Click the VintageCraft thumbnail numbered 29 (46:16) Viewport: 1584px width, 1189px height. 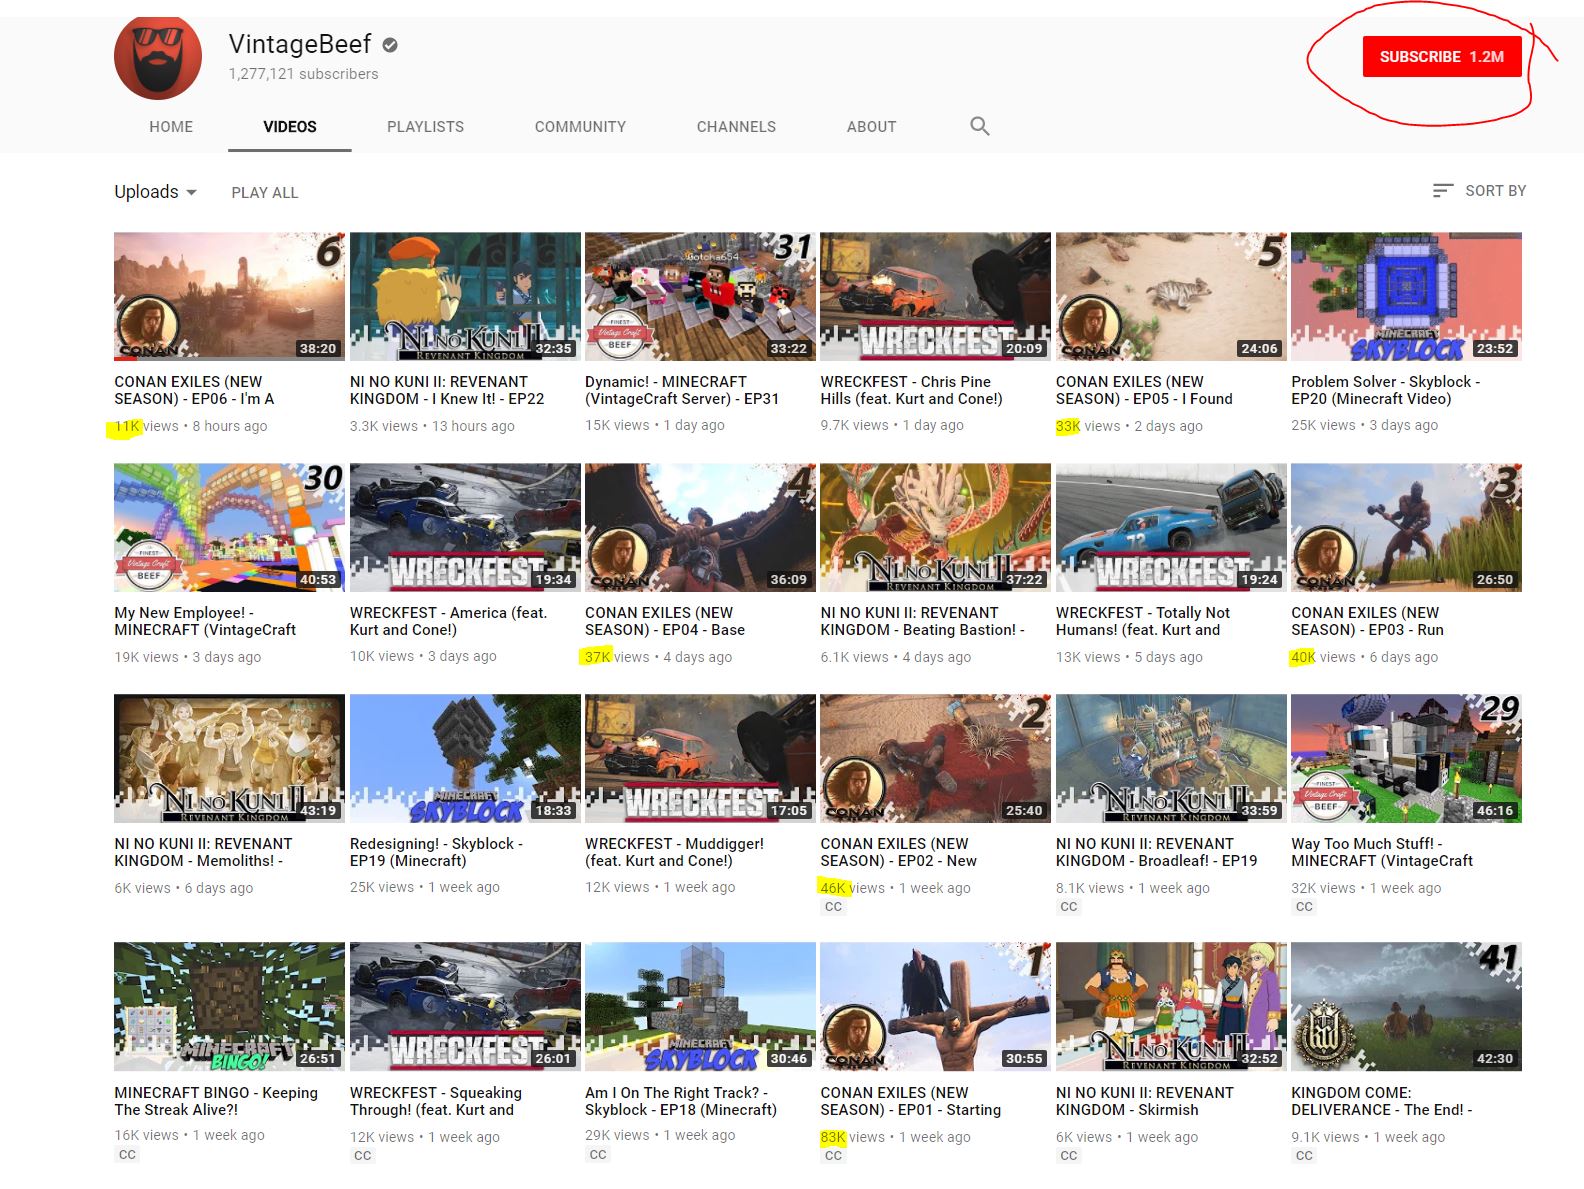[1406, 758]
